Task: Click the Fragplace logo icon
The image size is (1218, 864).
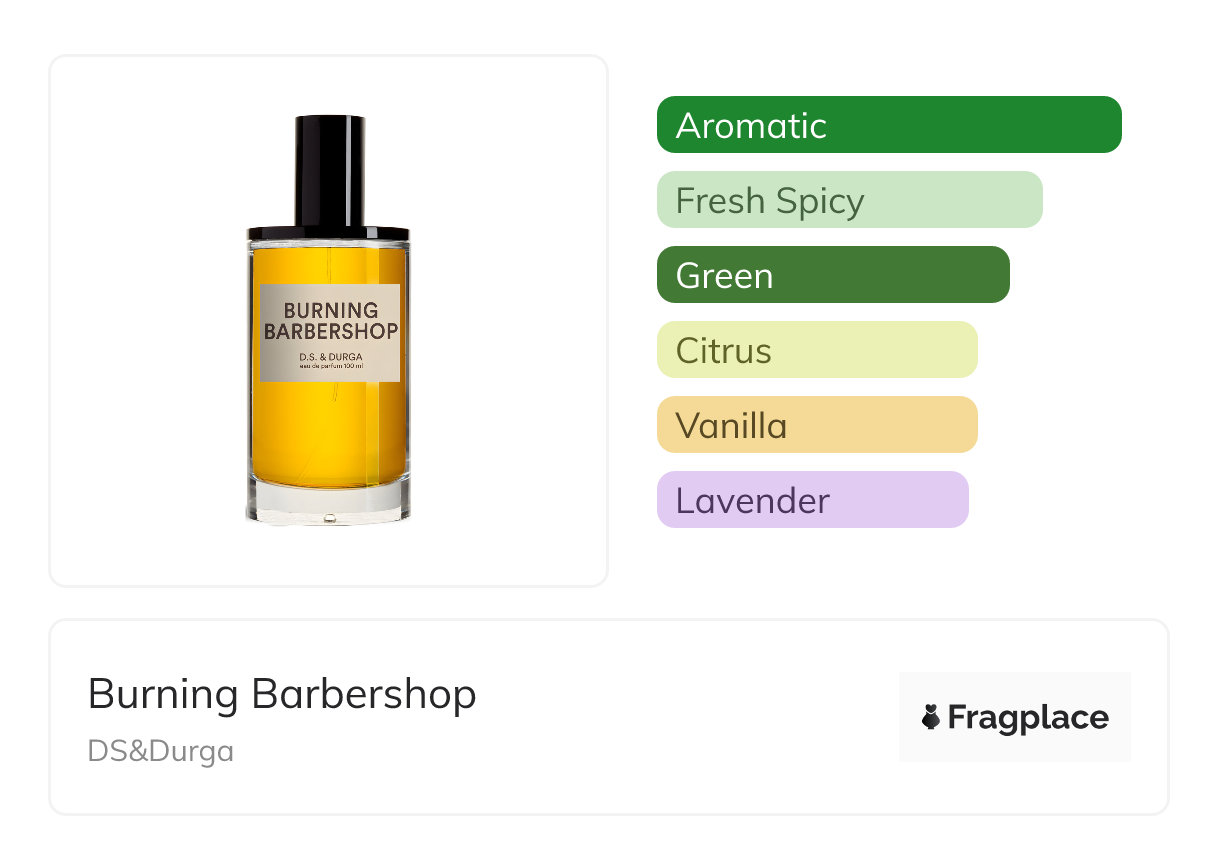Action: tap(931, 717)
